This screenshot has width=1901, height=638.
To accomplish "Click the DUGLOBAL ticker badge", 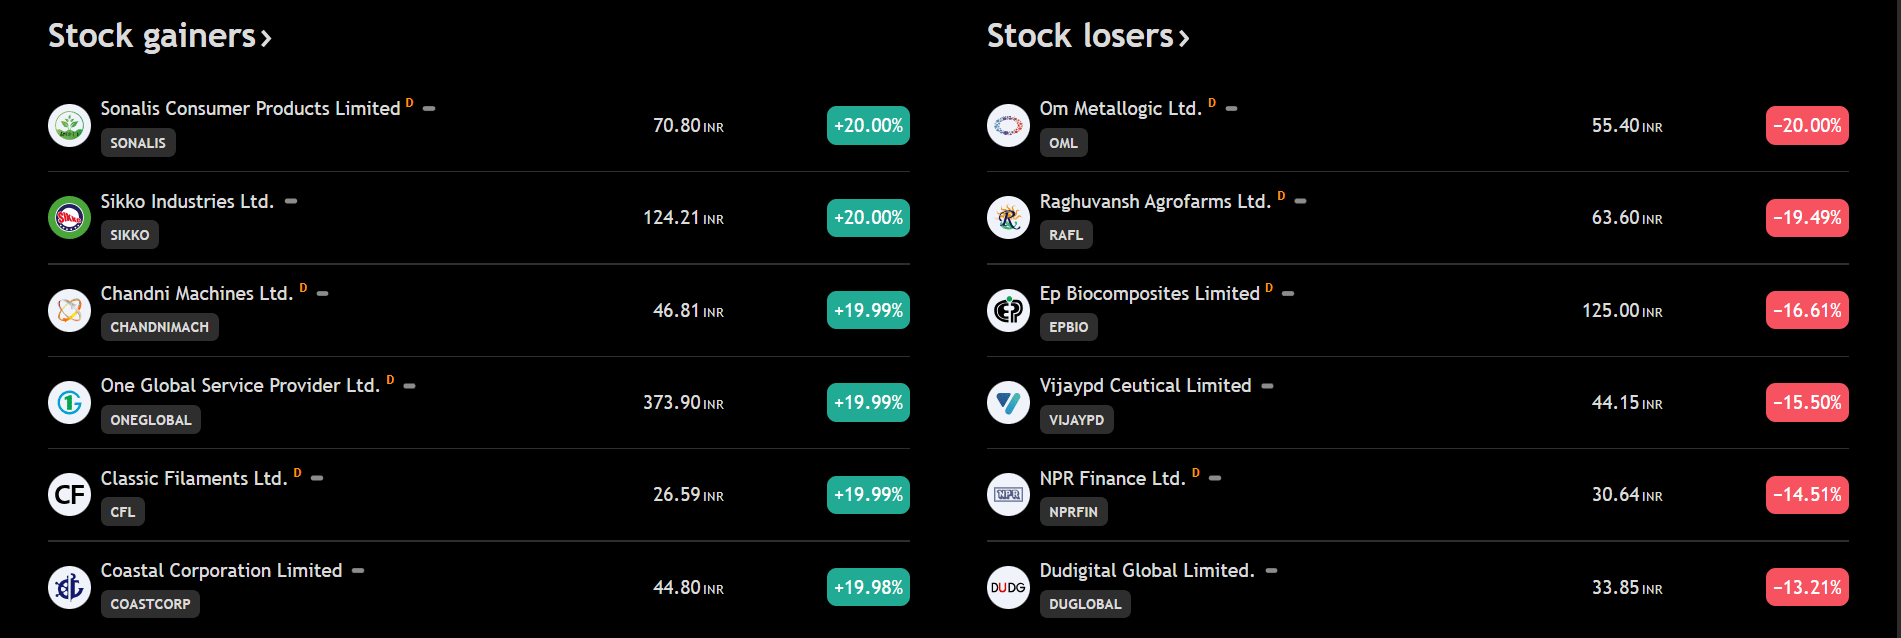I will 1085,604.
